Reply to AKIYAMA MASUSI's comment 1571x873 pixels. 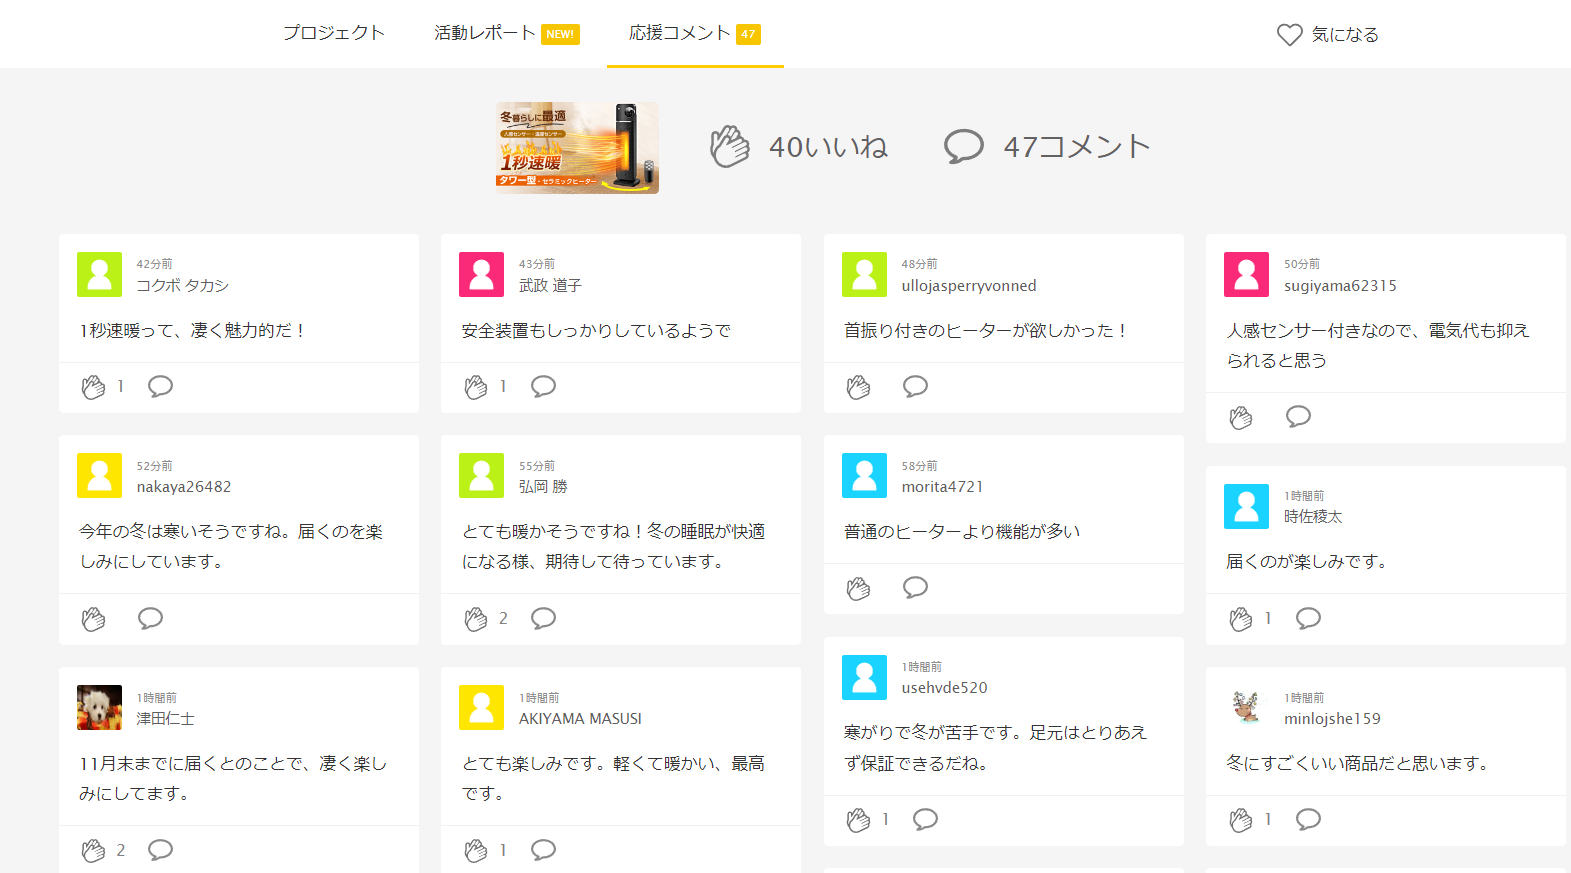[543, 850]
